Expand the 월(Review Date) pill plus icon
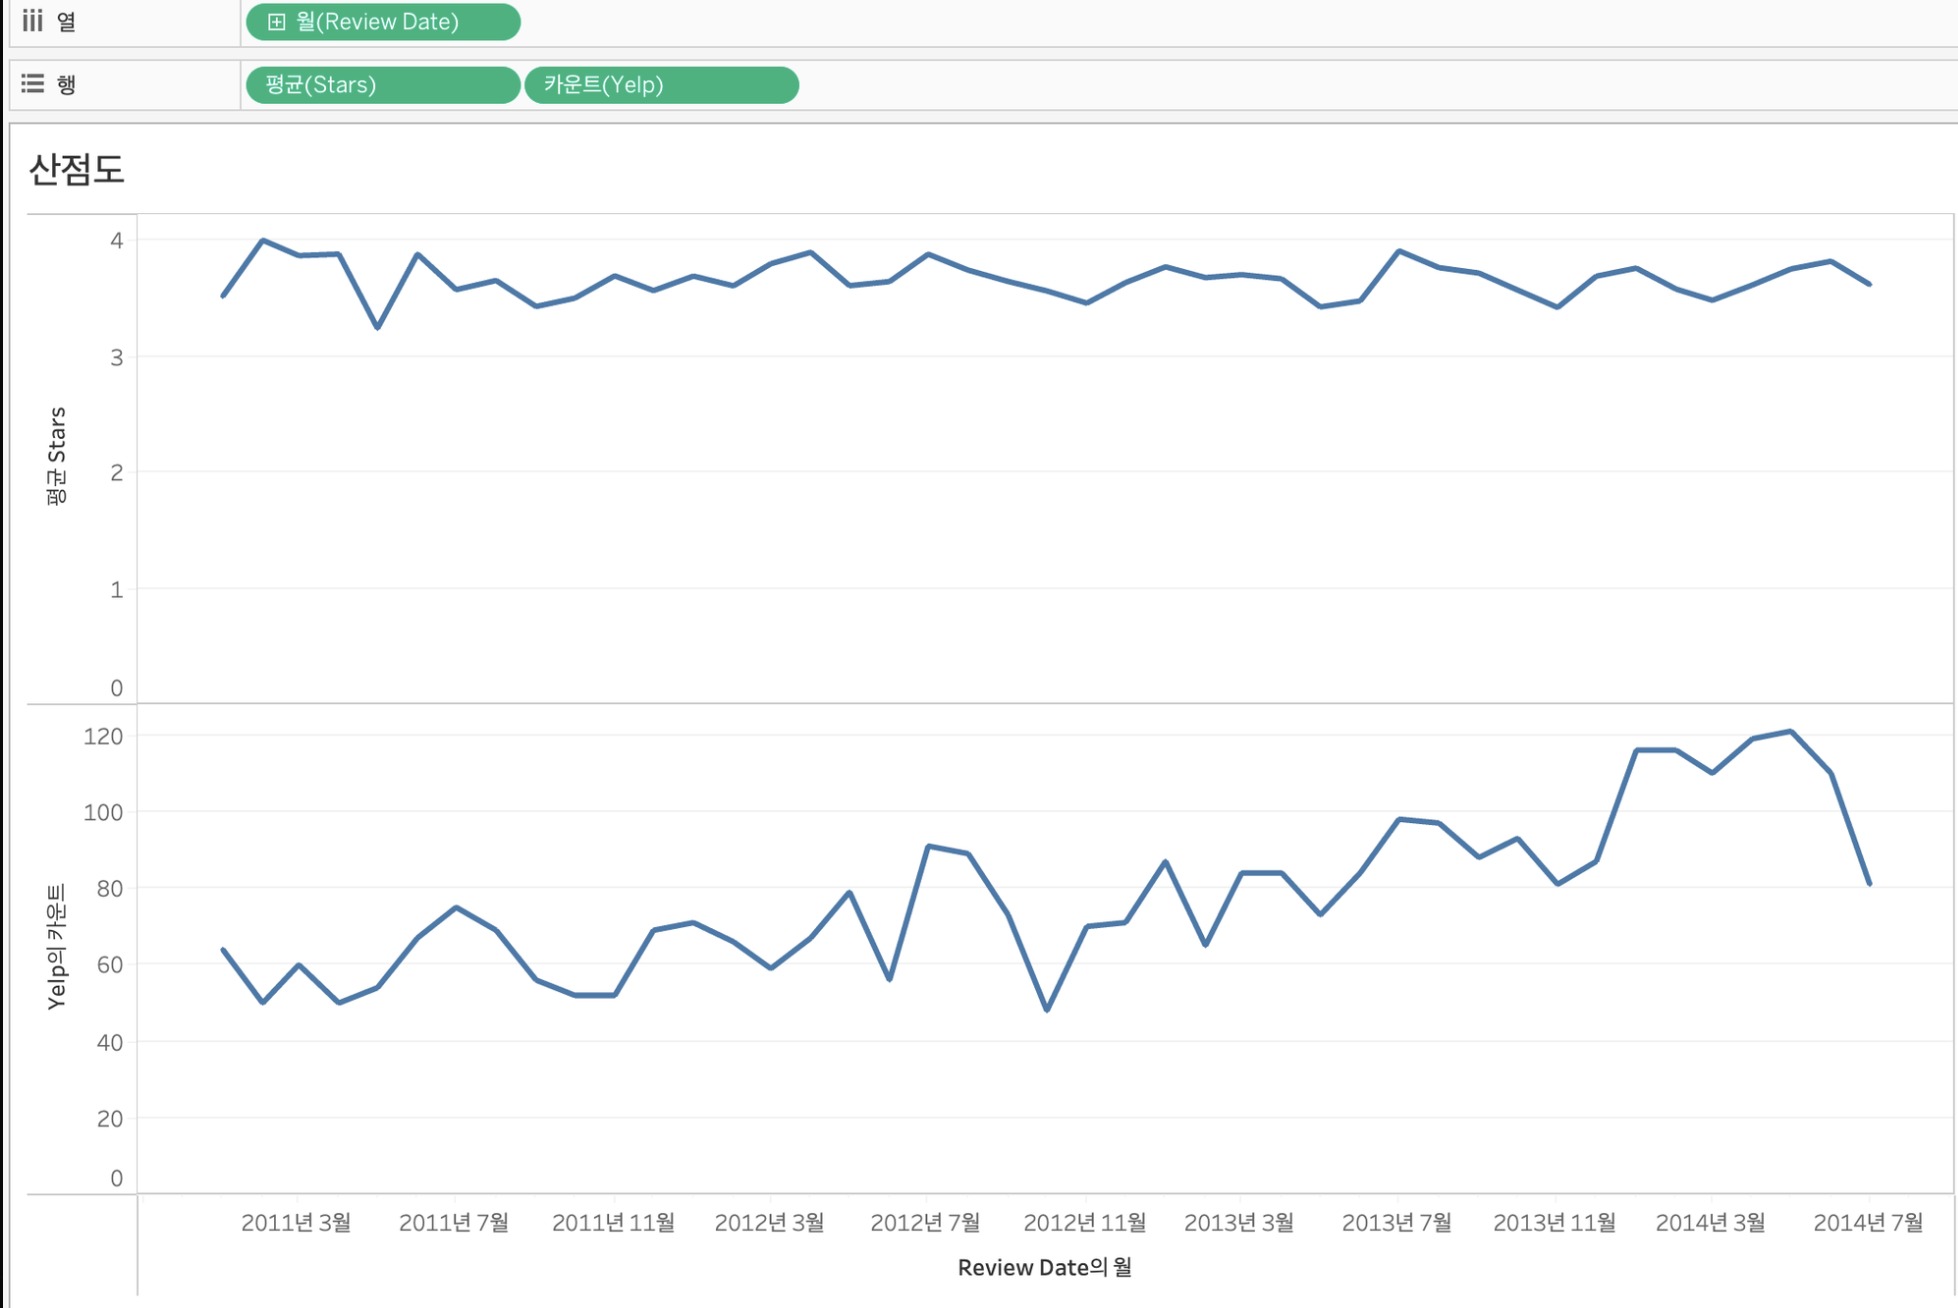Viewport: 1958px width, 1308px height. 276,22
